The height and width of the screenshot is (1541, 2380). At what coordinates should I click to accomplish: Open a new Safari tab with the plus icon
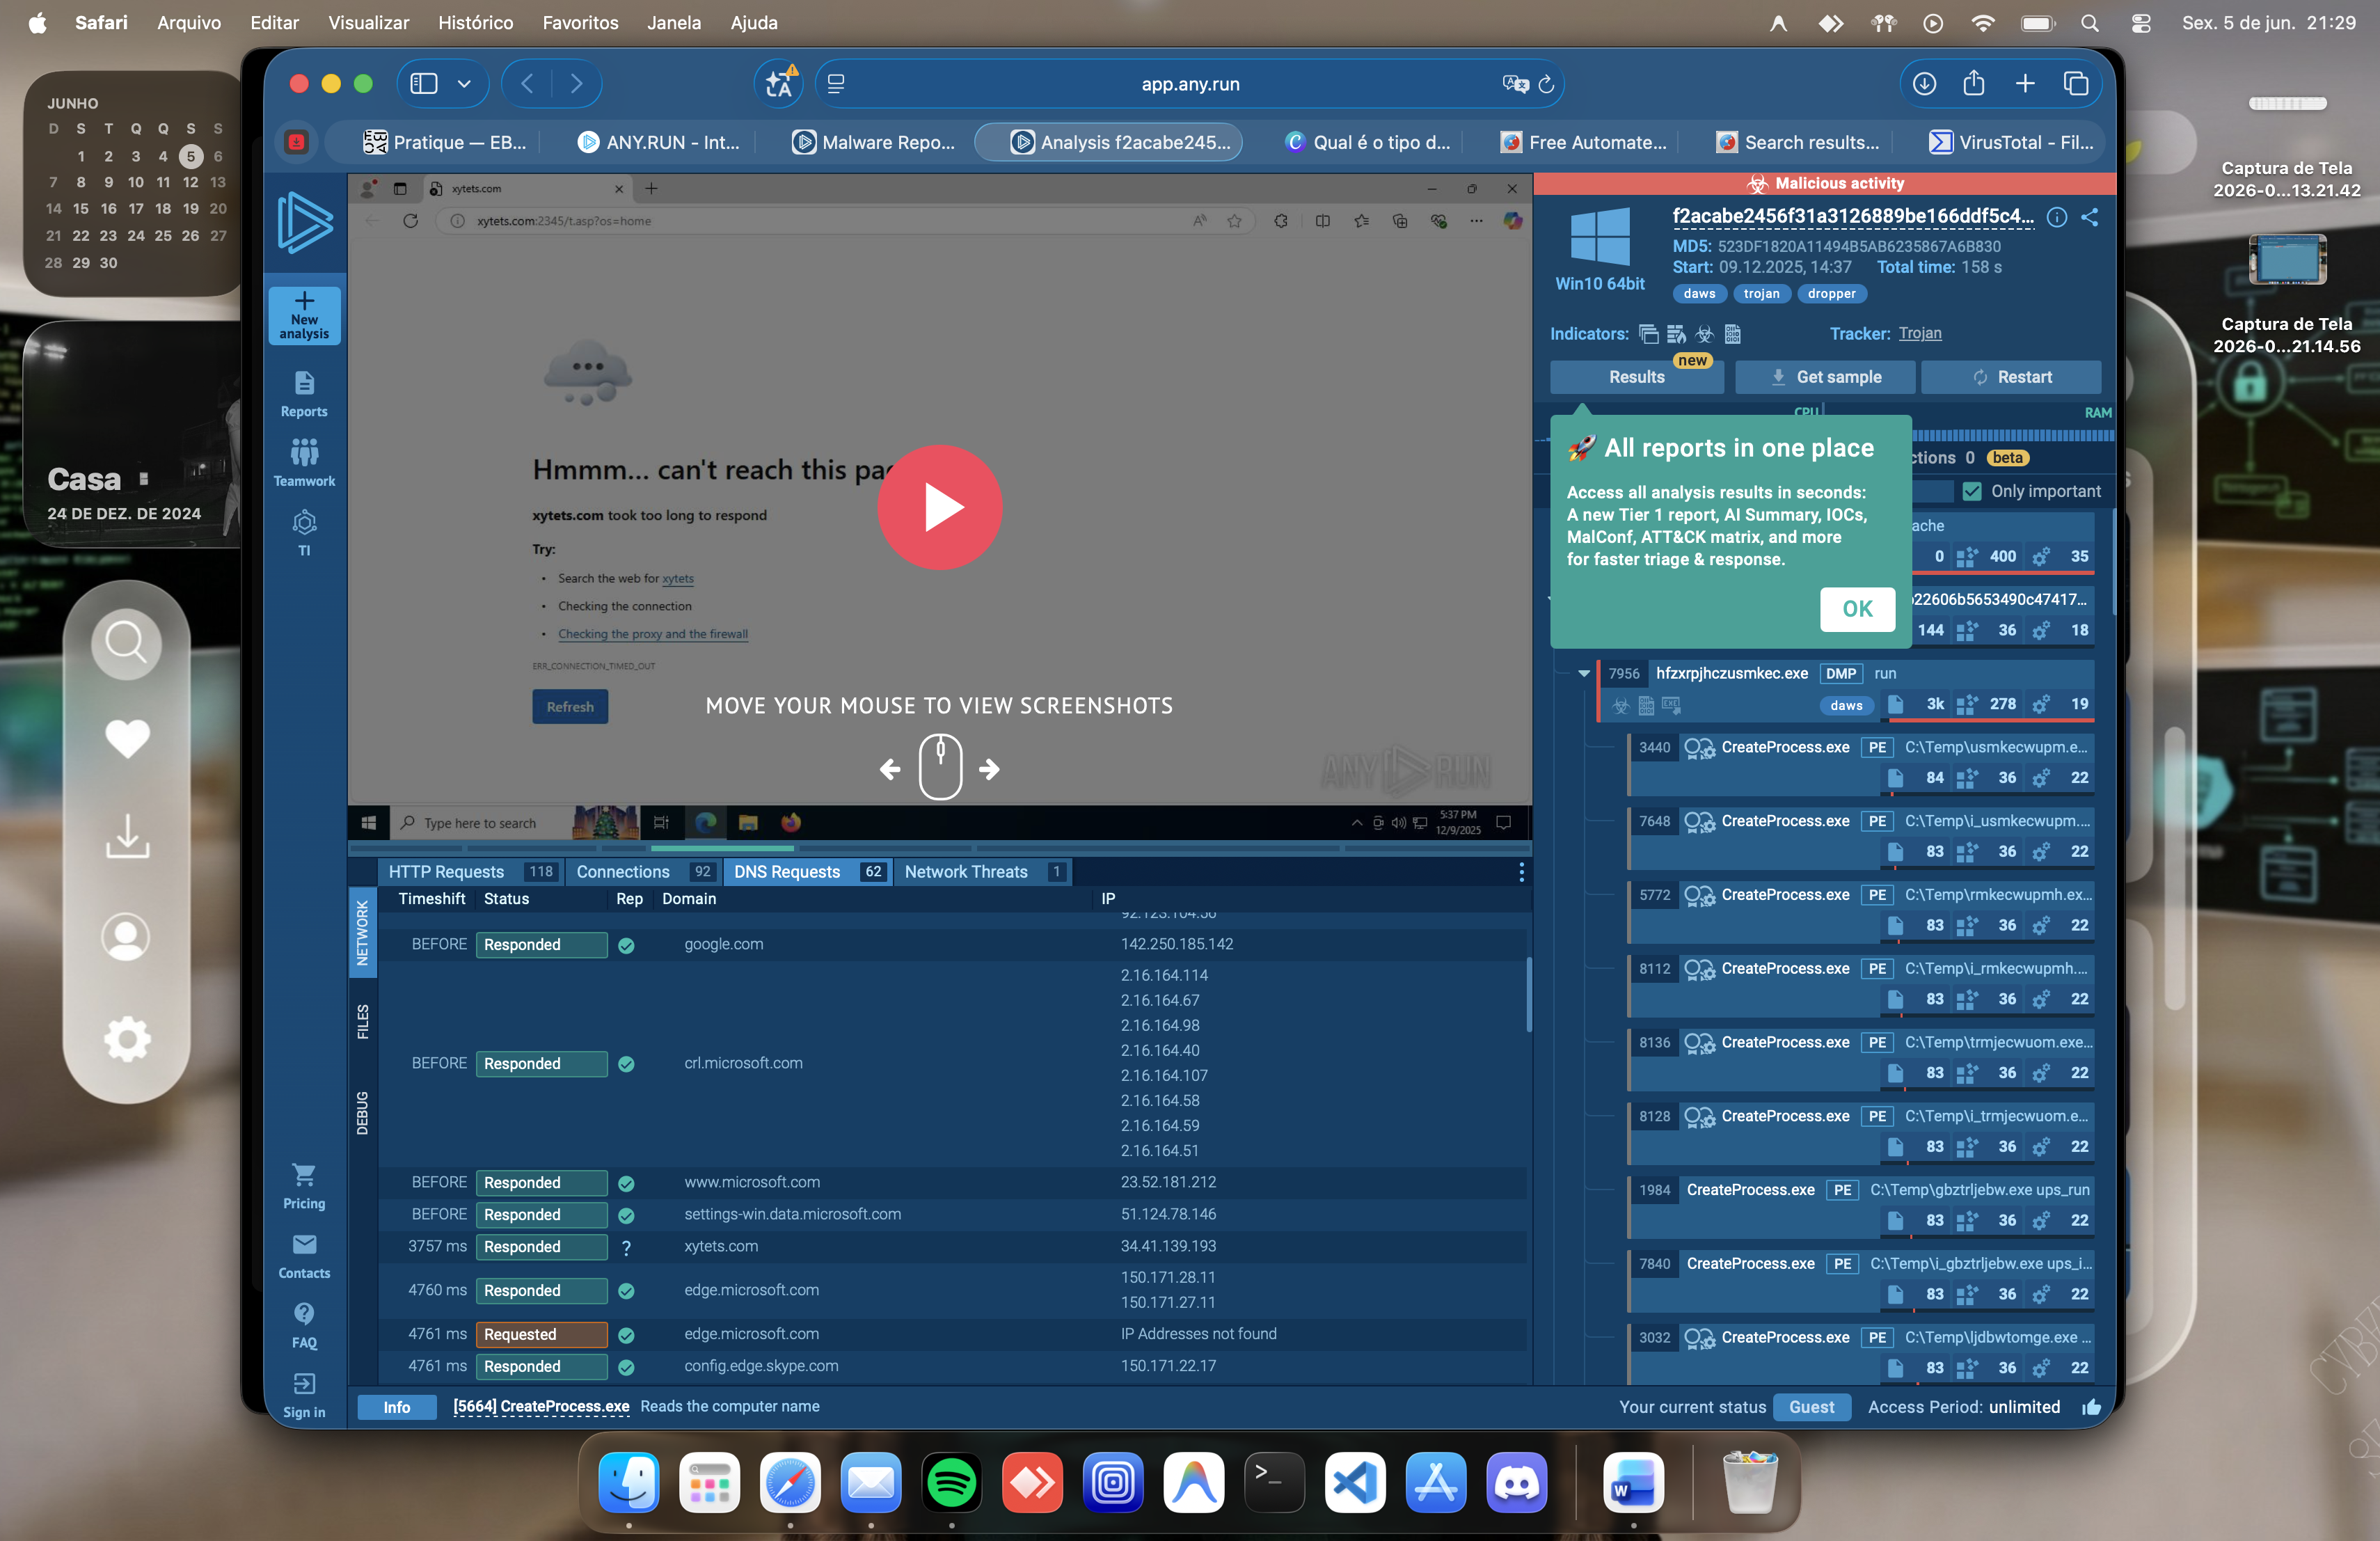pos(2025,84)
